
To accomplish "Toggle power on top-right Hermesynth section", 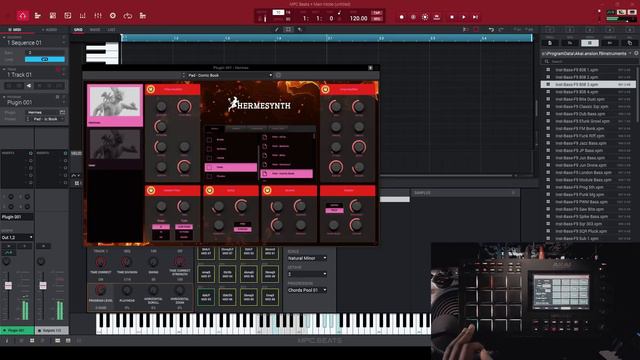I will click(x=325, y=89).
